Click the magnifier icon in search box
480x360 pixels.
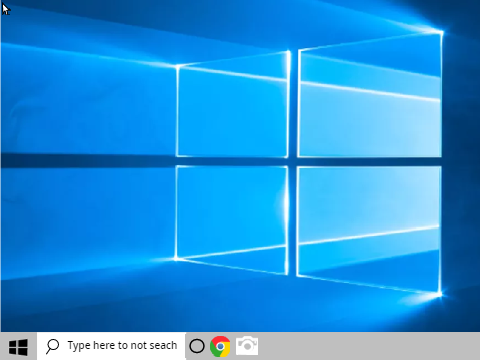(x=52, y=346)
